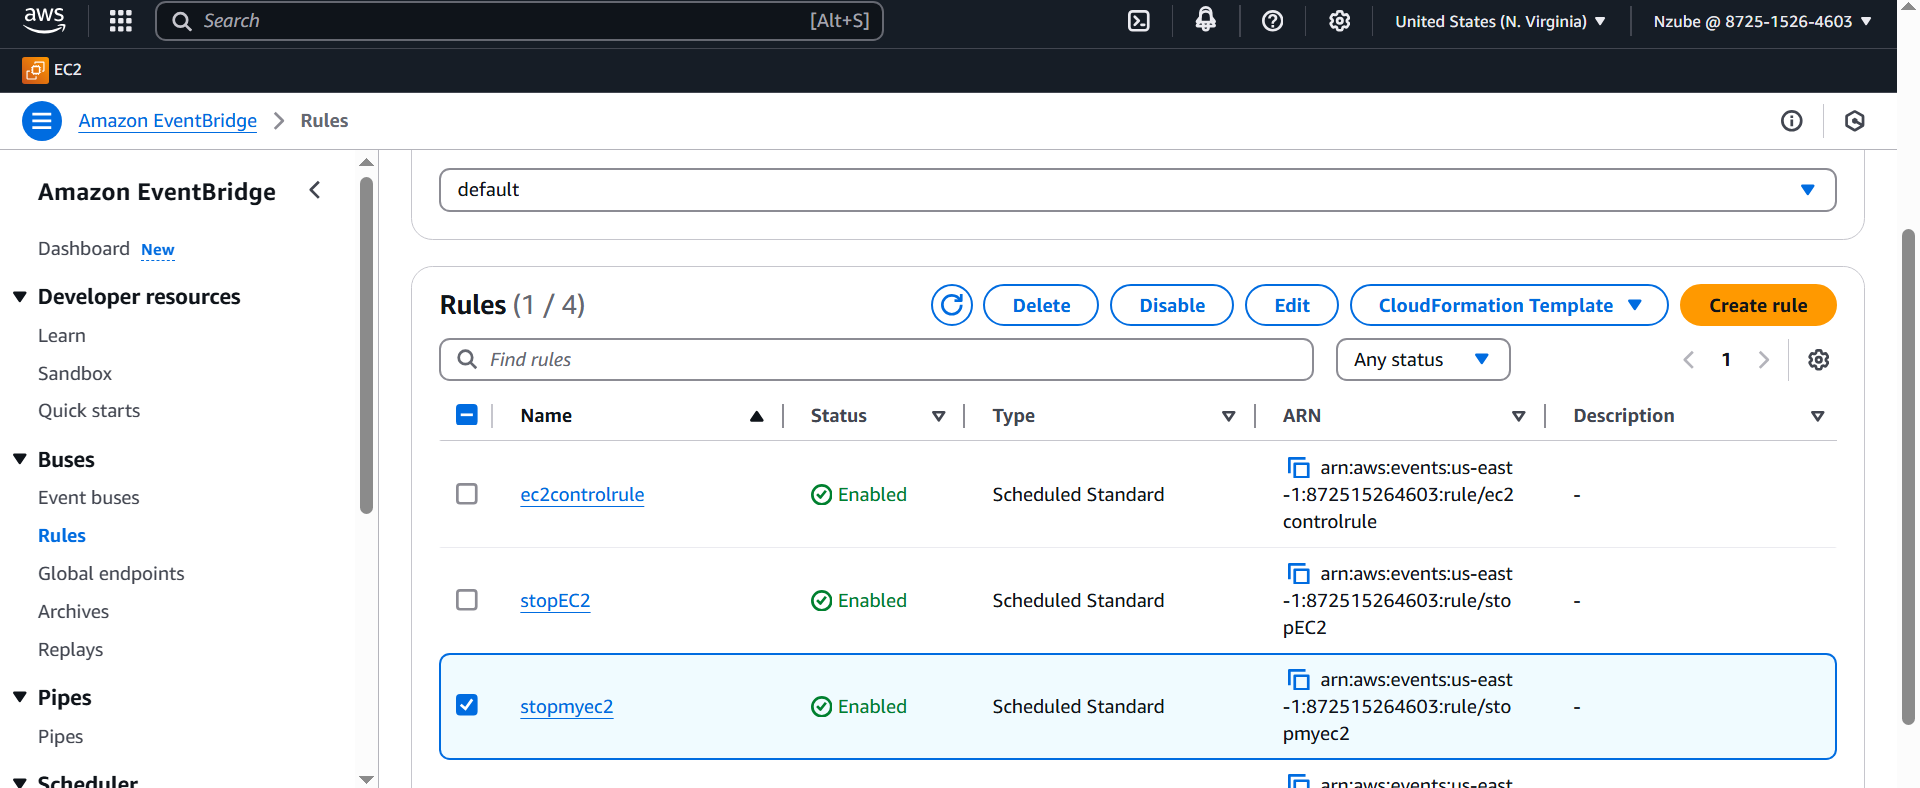
Task: Launch CloudShell terminal icon
Action: pyautogui.click(x=1139, y=21)
